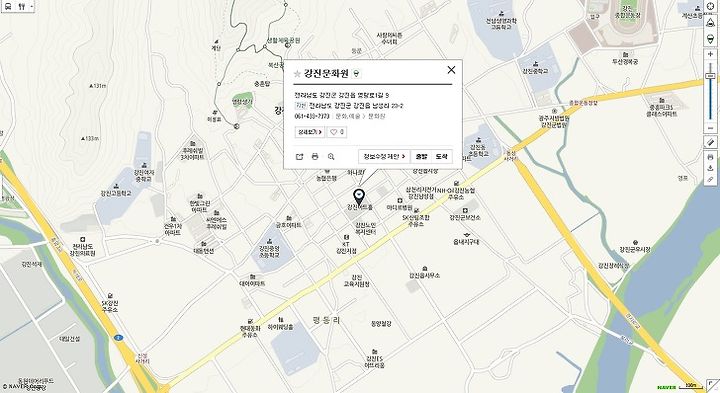Set place as 도착 destination
This screenshot has height=393, width=720.
point(442,157)
